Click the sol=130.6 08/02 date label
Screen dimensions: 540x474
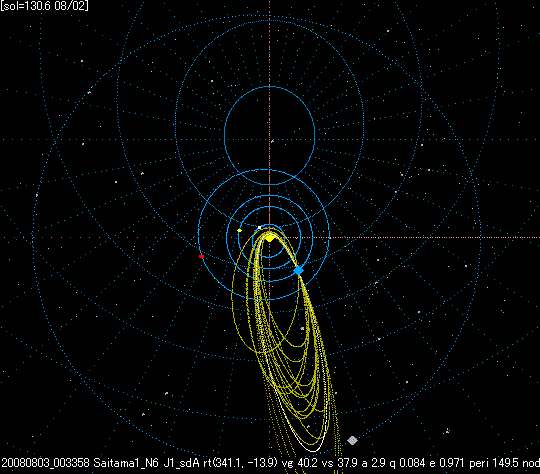[x=44, y=6]
